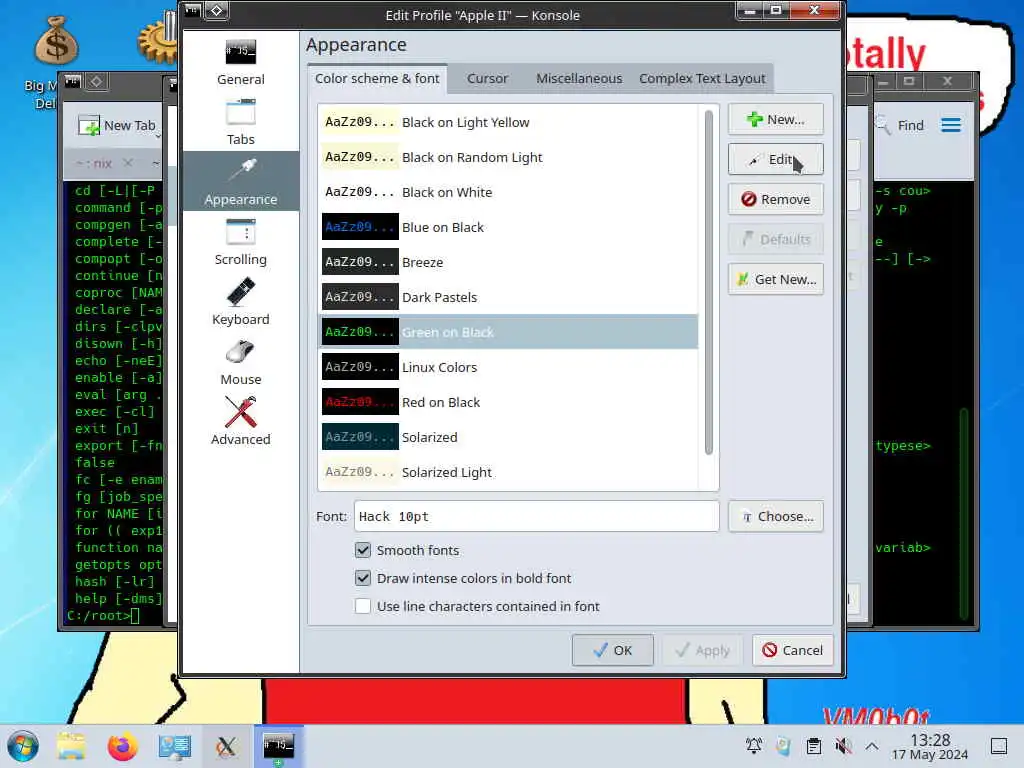
Task: Click the show desktop button in the taskbar
Action: [999, 745]
